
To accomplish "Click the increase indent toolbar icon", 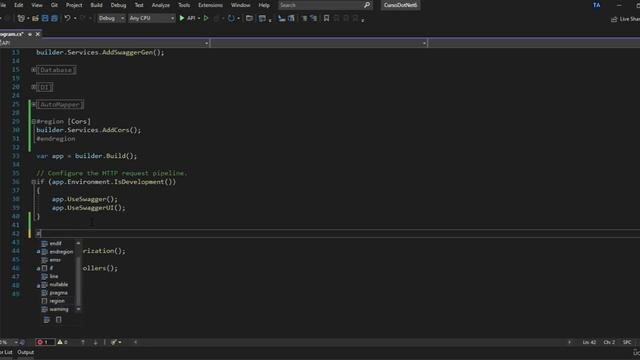I will tap(314, 18).
